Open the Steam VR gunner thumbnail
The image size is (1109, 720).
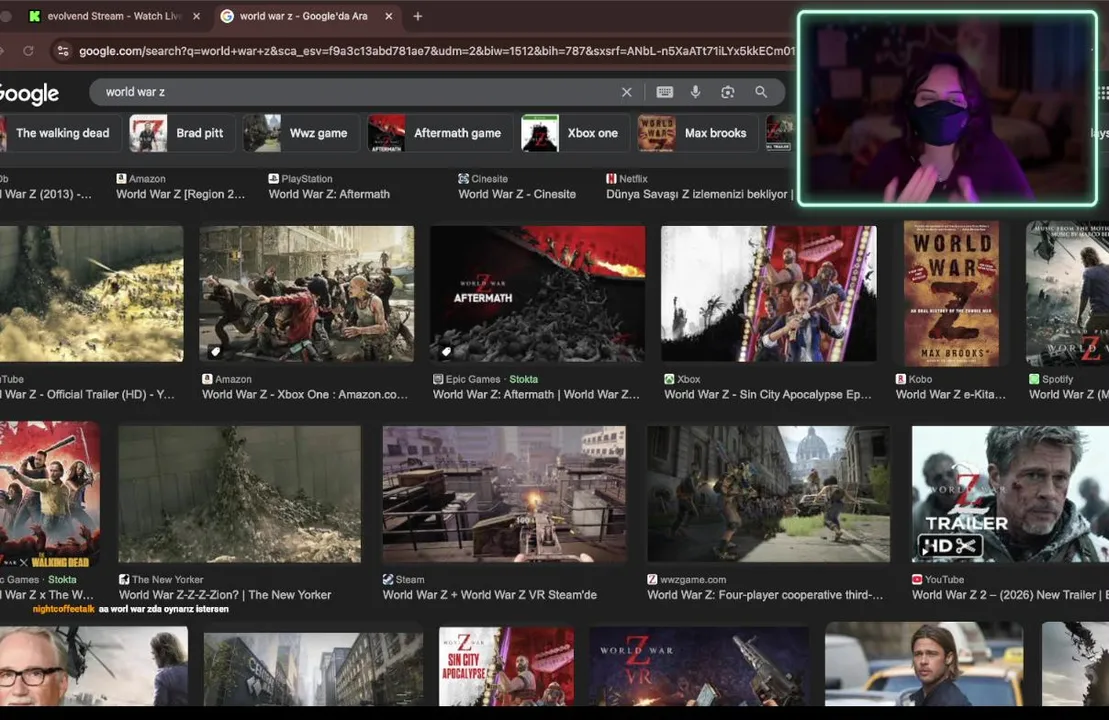pyautogui.click(x=504, y=494)
